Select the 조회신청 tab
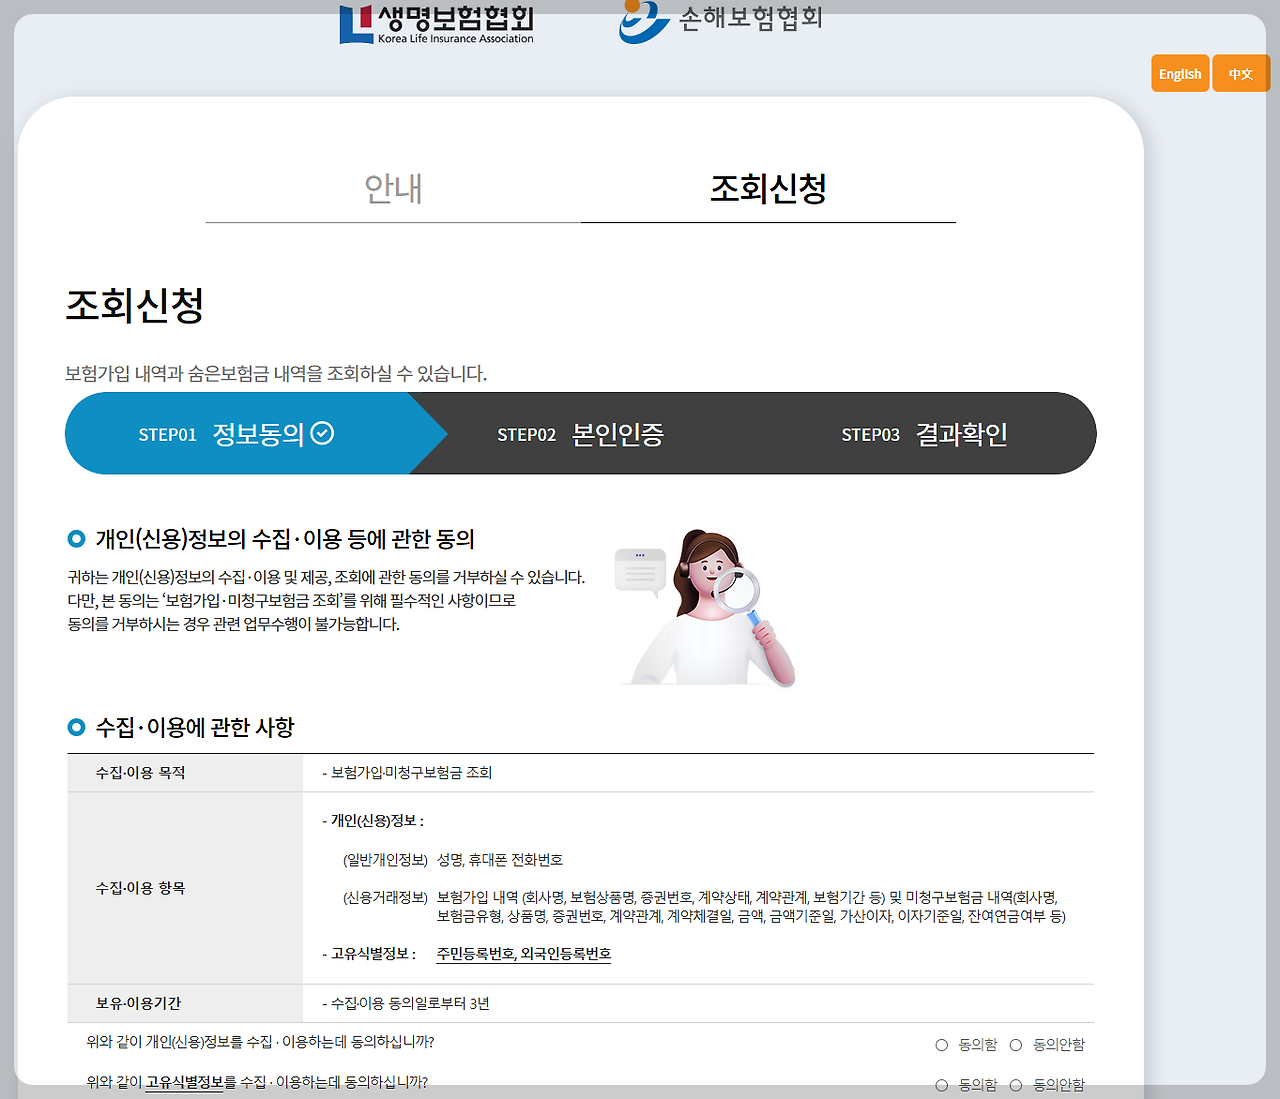The height and width of the screenshot is (1099, 1280). click(767, 189)
